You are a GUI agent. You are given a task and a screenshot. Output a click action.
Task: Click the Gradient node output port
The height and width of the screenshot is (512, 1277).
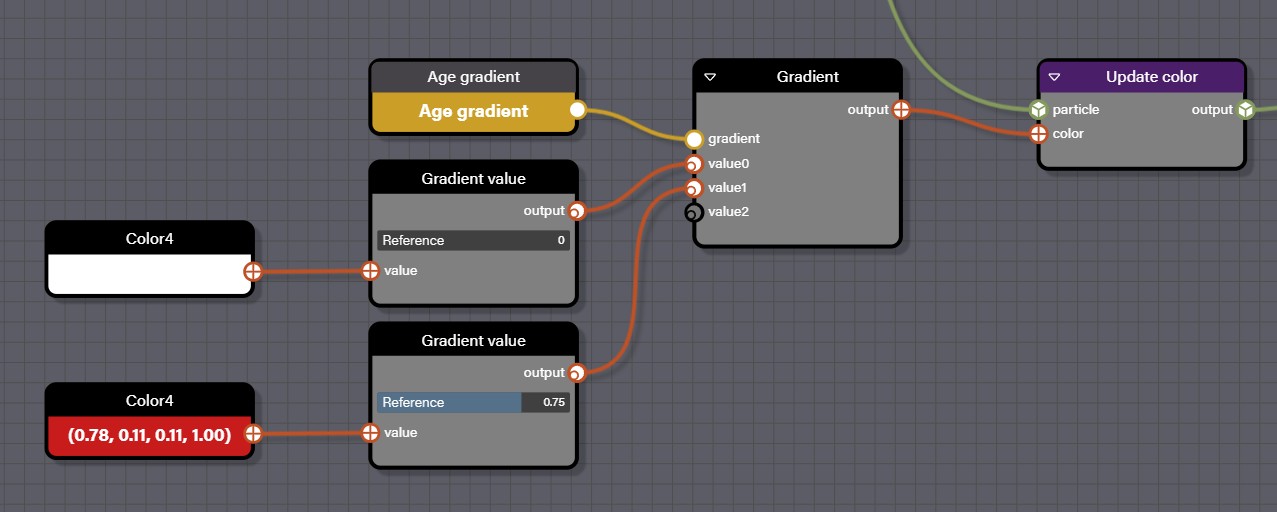900,110
